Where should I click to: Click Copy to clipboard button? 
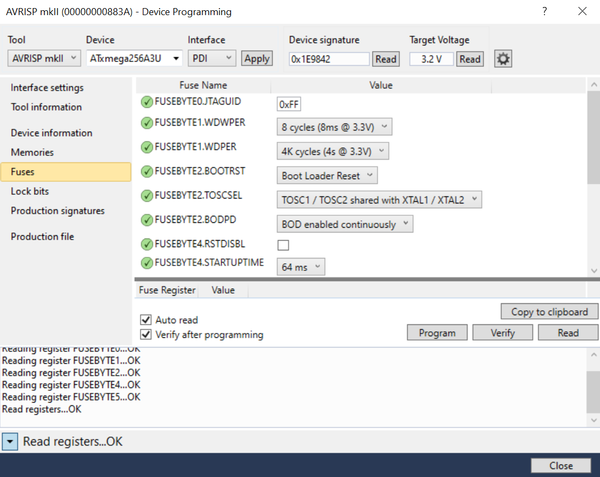[549, 312]
